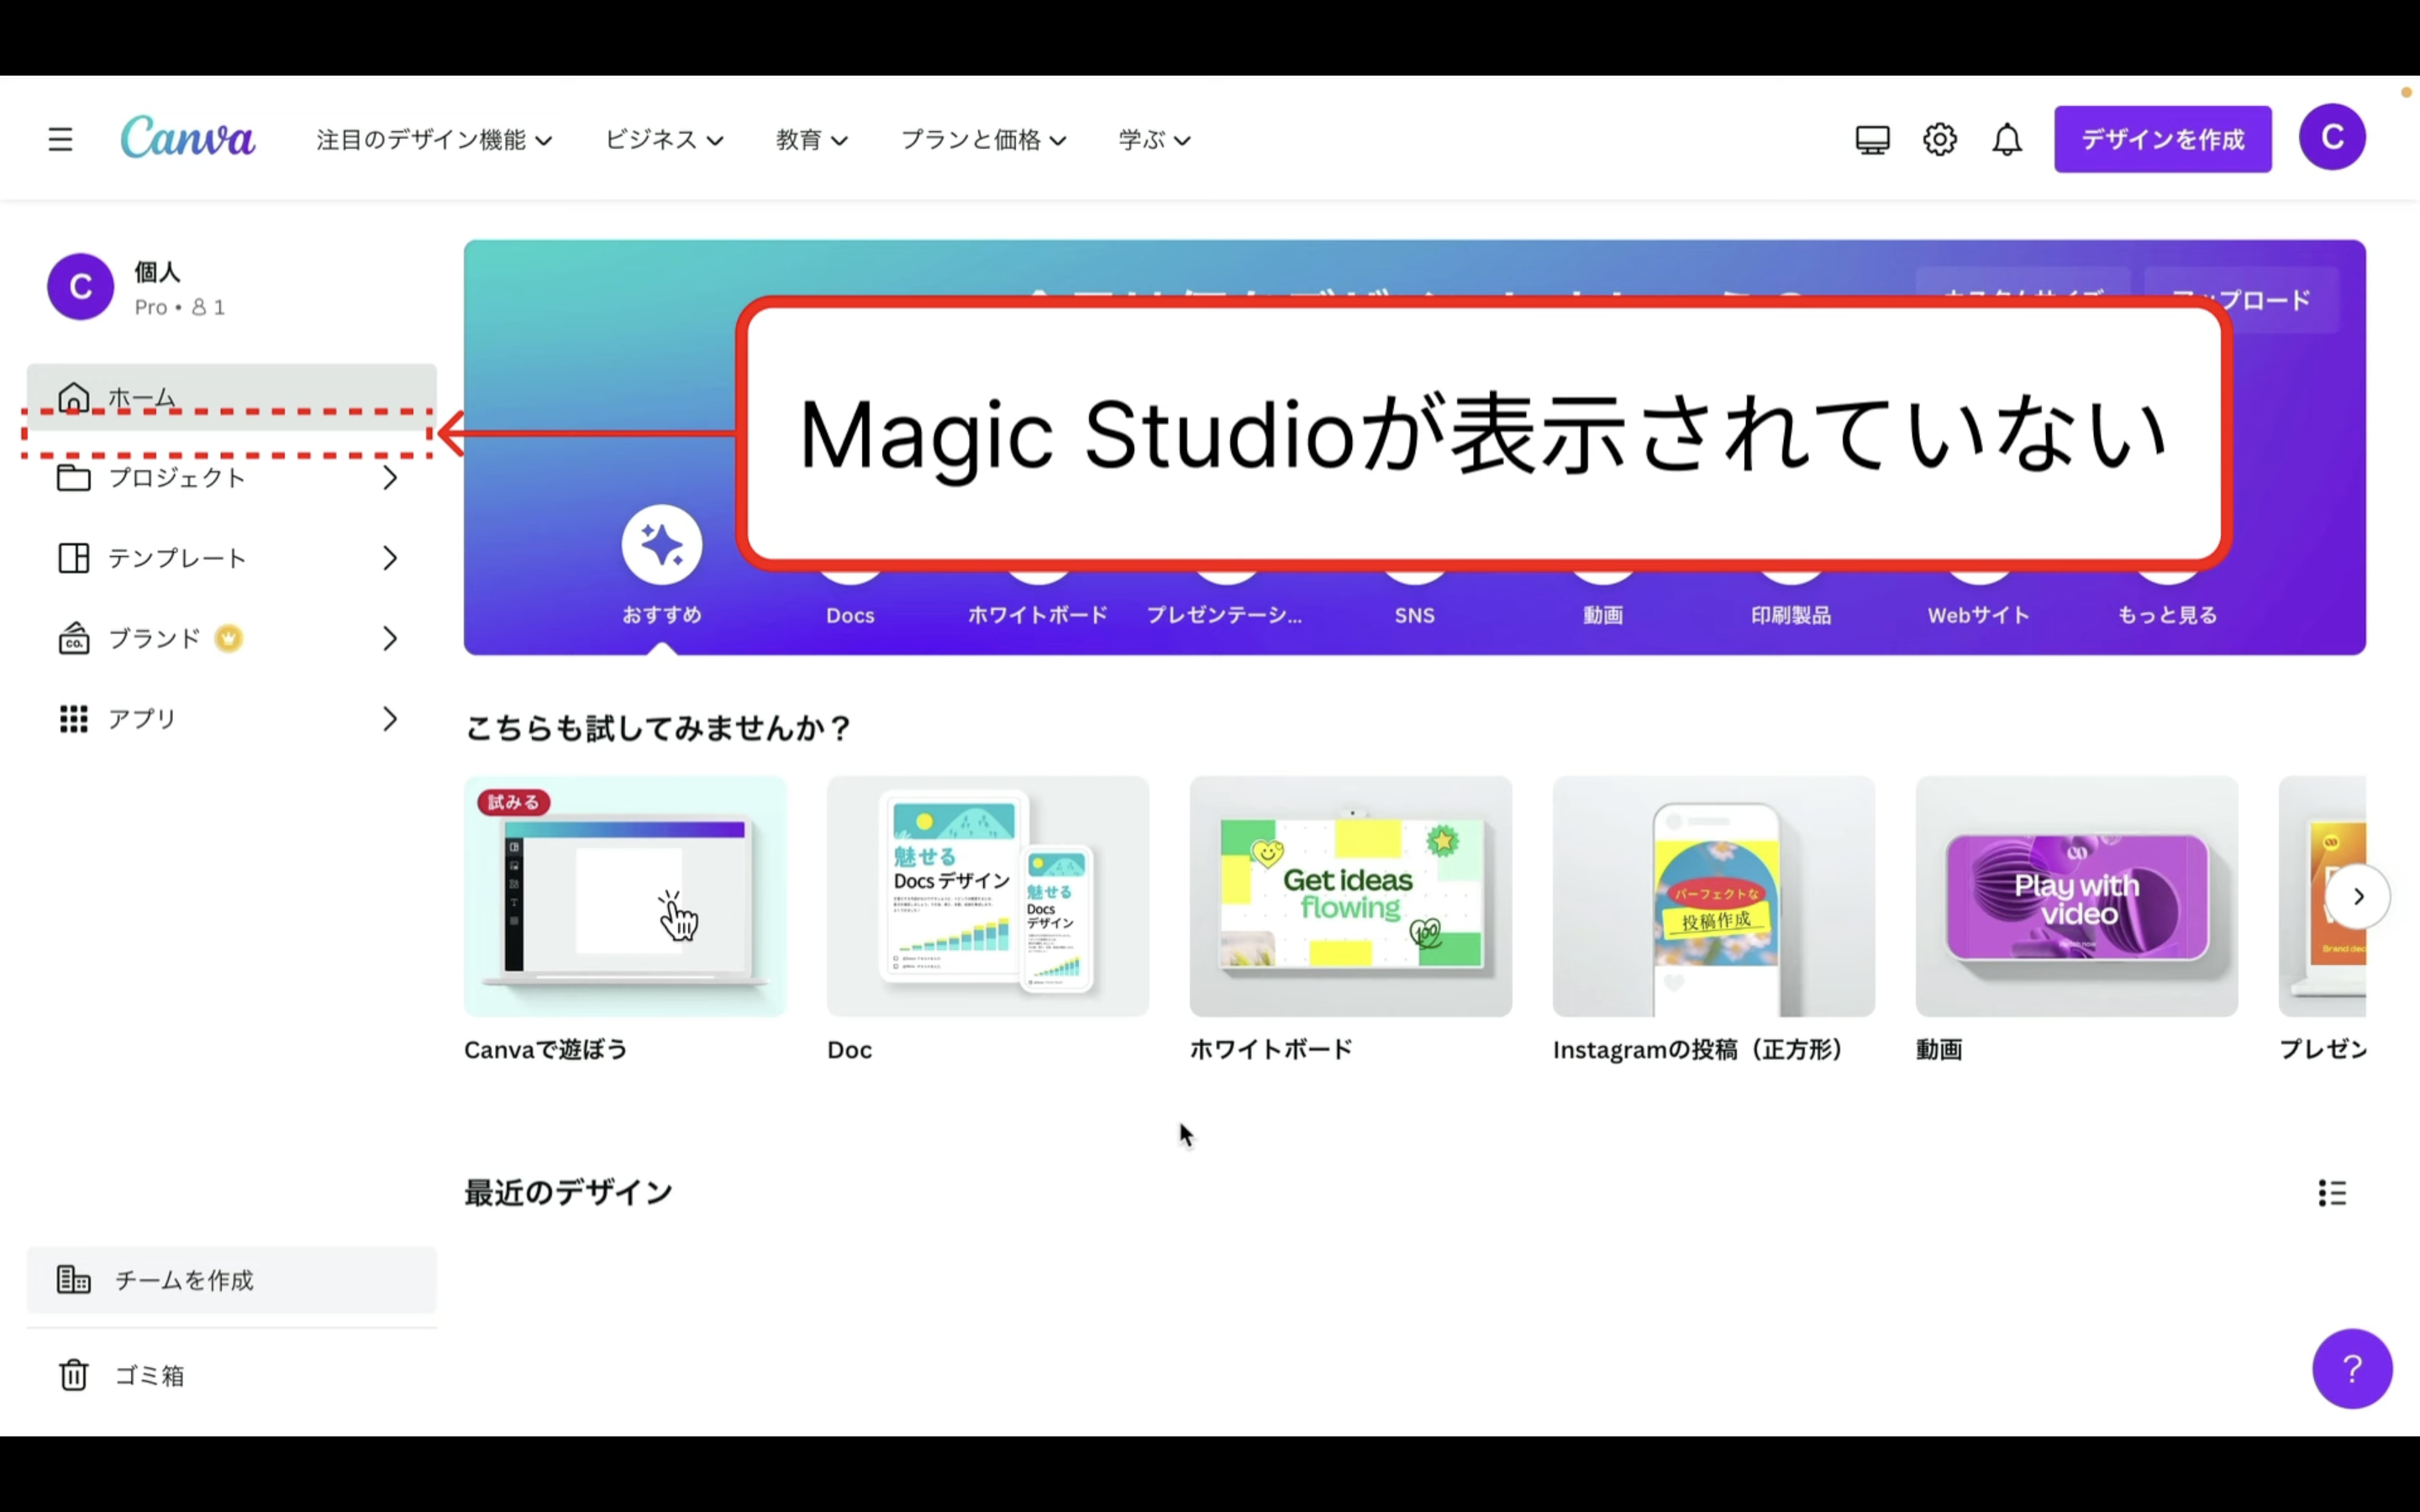Screen dimensions: 2420x1512
Task: Click the おすすめ sparkle icon
Action: tap(661, 544)
